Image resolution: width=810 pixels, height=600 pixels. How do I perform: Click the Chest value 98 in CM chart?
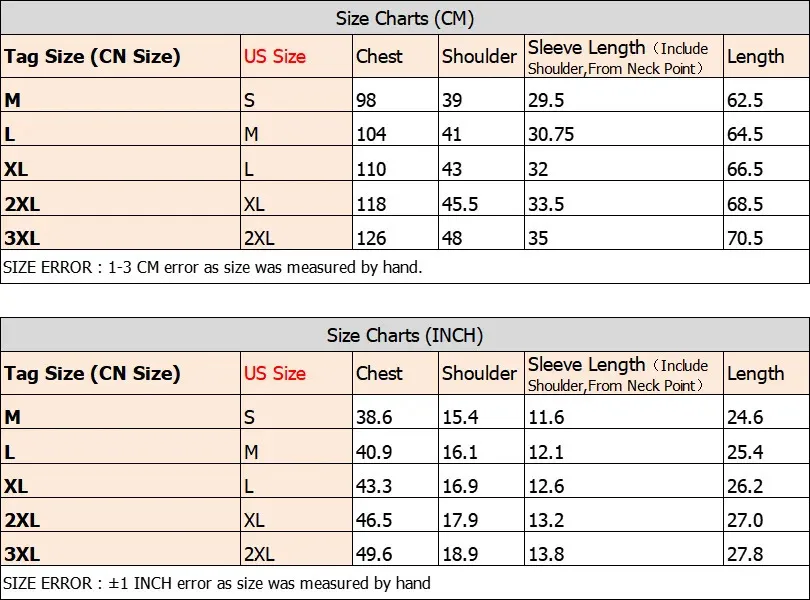click(x=366, y=100)
